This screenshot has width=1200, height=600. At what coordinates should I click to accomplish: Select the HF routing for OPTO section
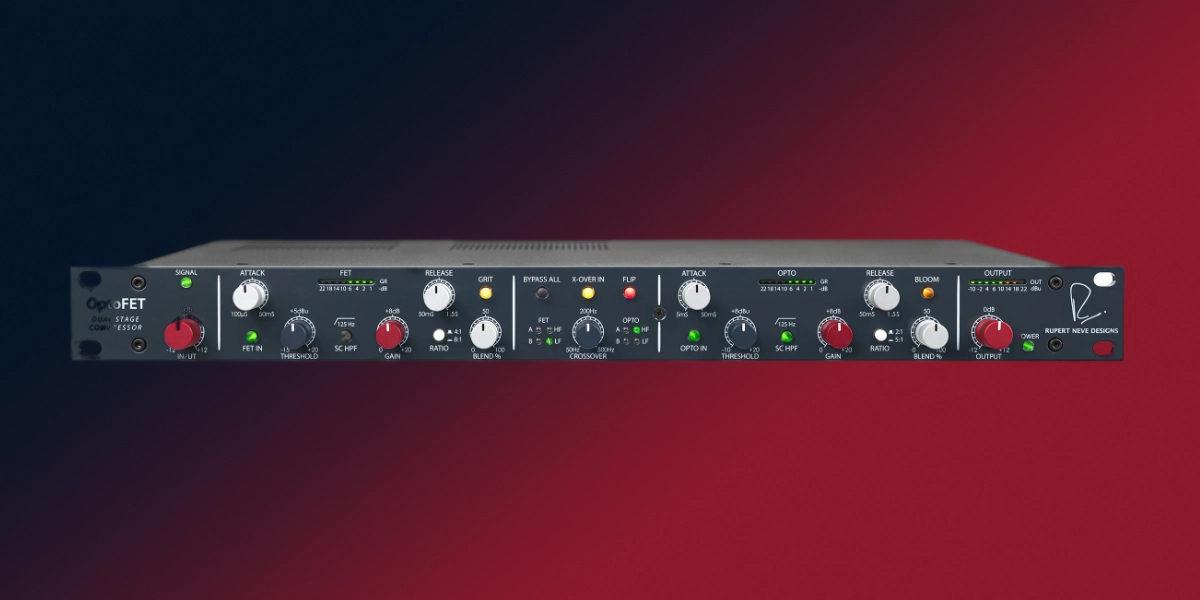click(x=637, y=329)
